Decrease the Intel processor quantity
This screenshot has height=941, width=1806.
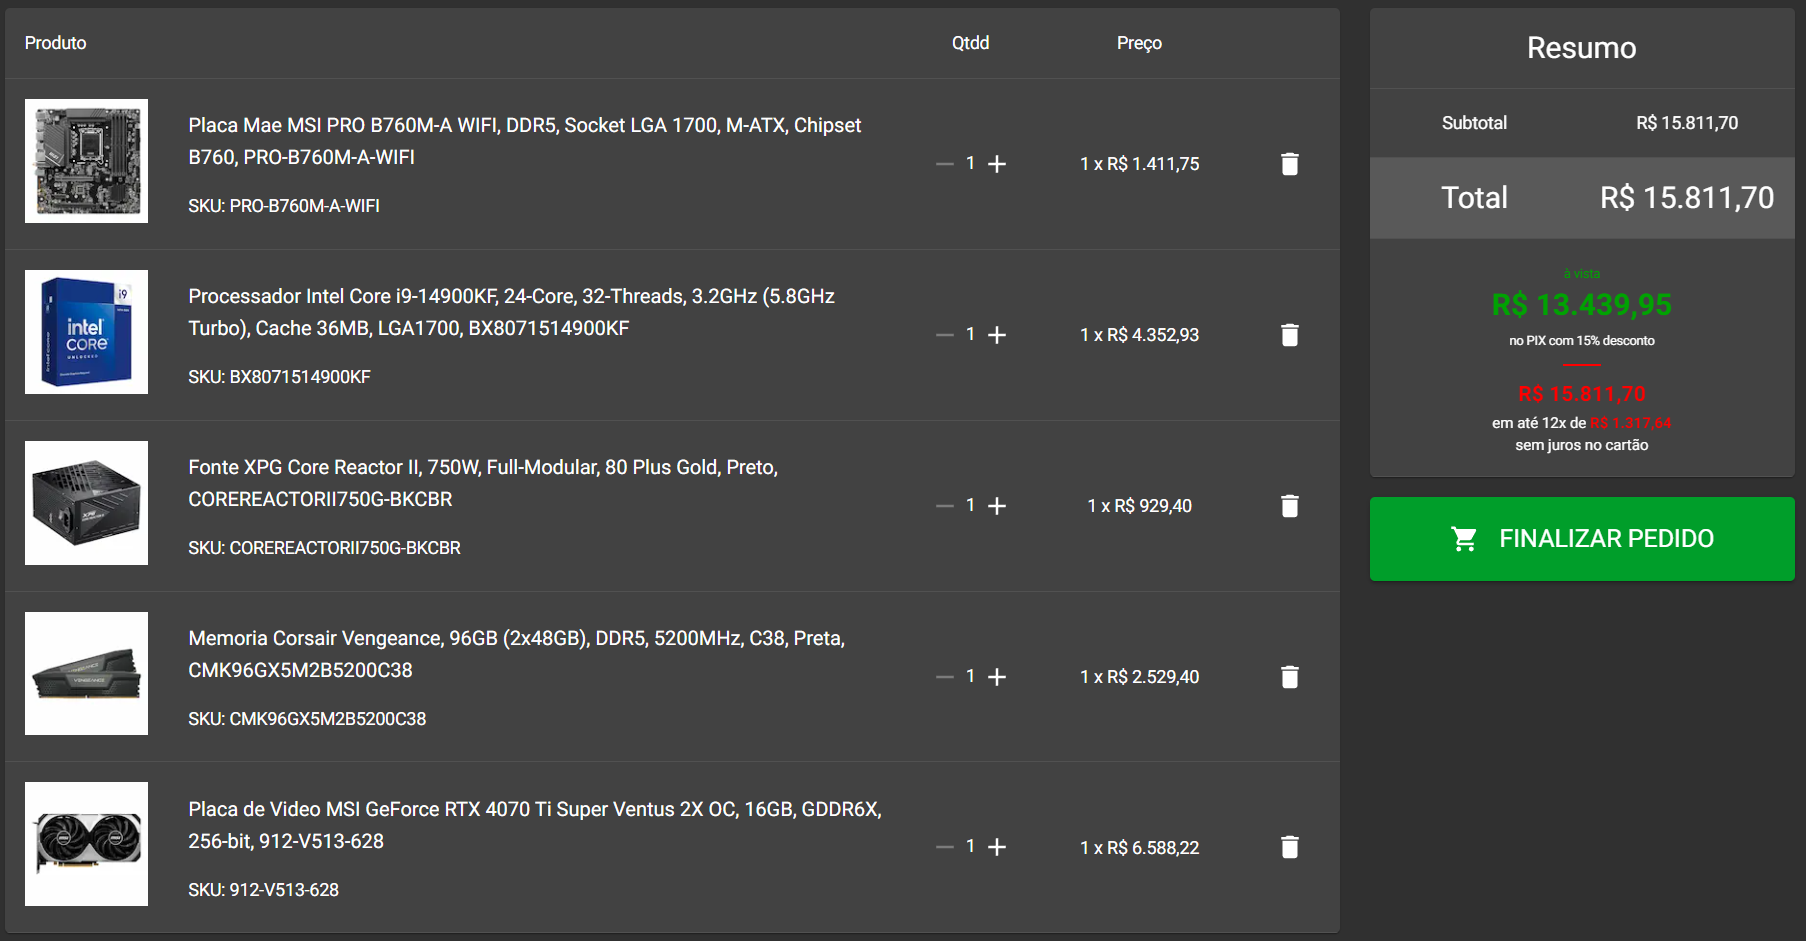point(945,335)
